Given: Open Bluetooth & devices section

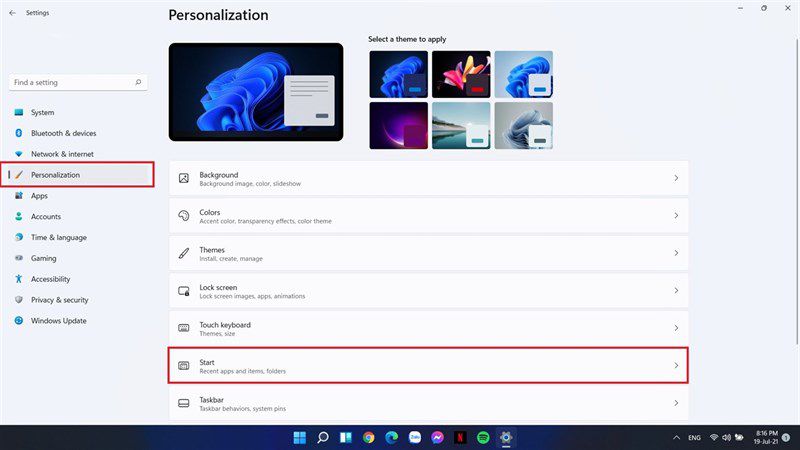Looking at the screenshot, I should point(78,133).
